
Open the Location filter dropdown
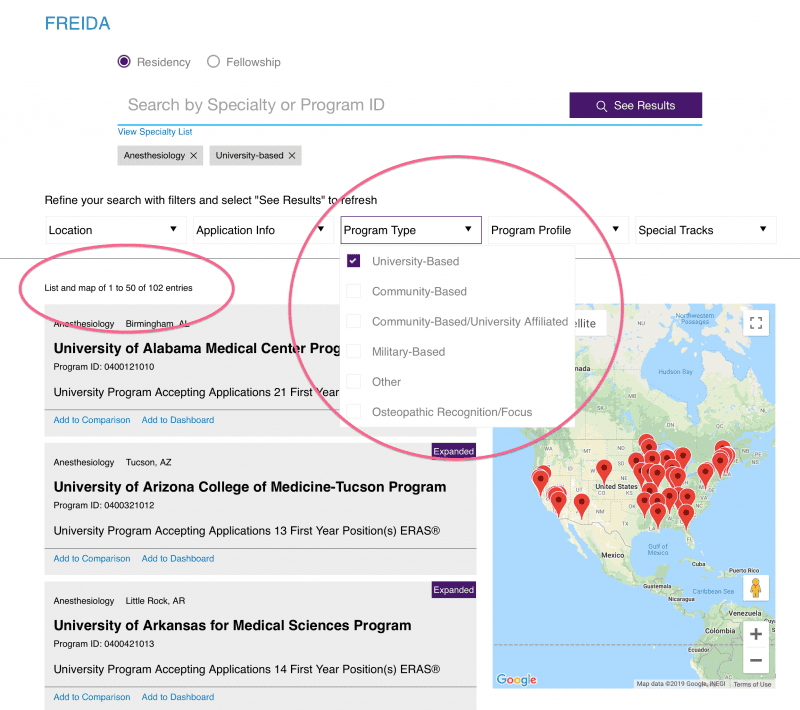[116, 230]
